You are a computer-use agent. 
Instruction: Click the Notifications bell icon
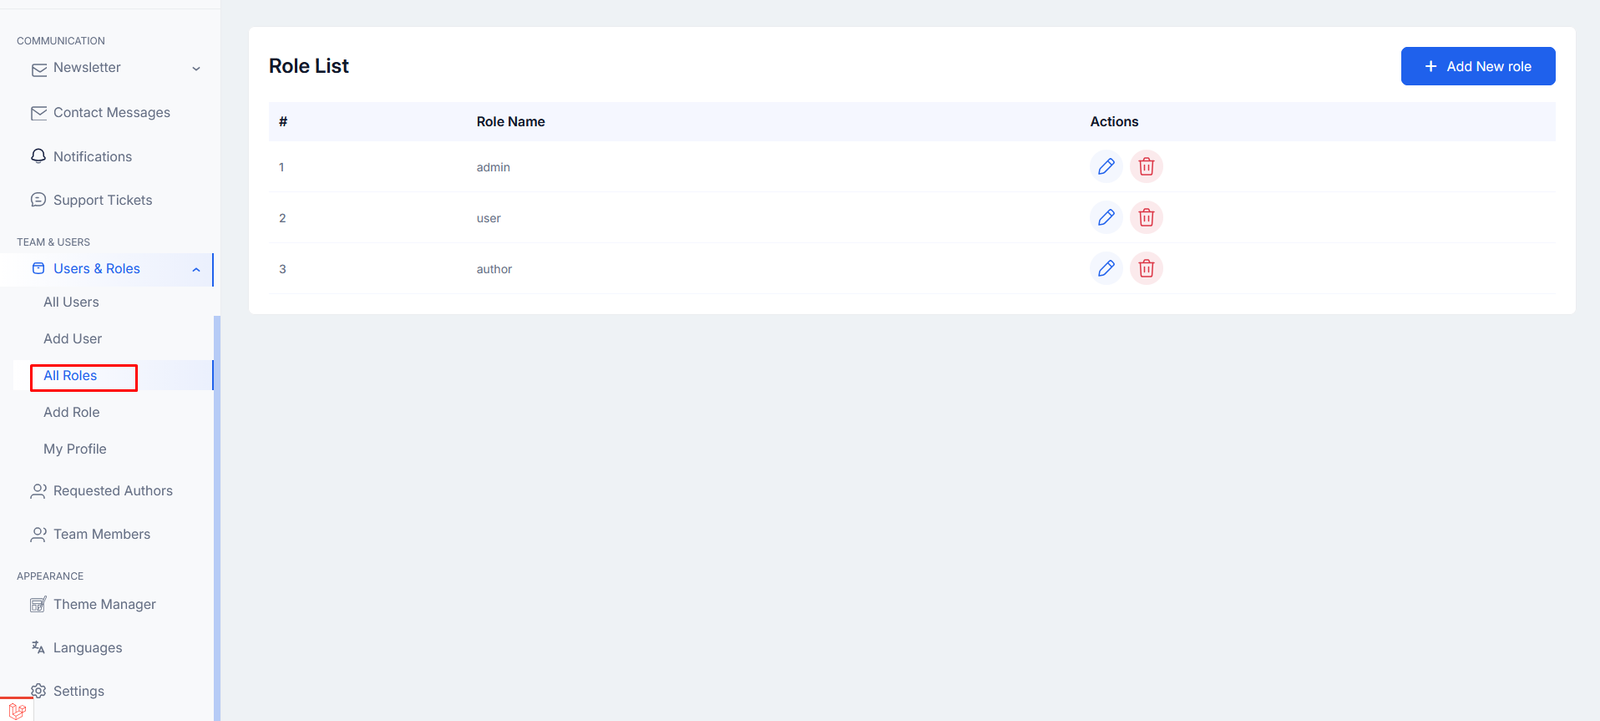coord(39,156)
